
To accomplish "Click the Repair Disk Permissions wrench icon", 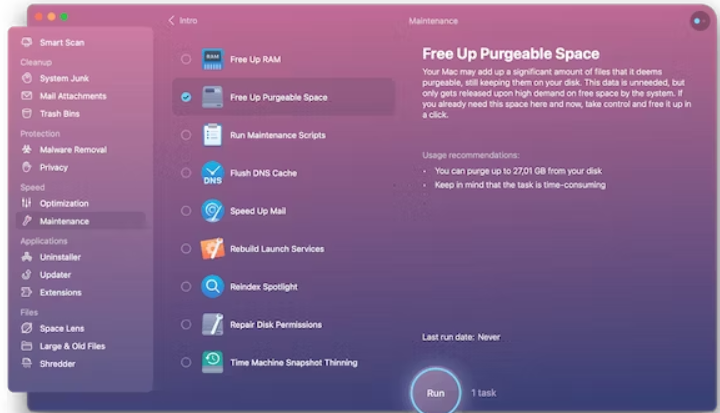I will tap(212, 324).
